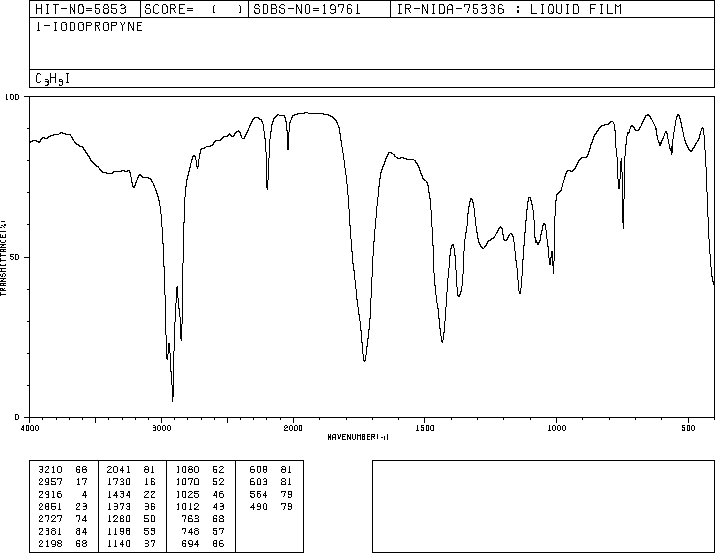Image resolution: width=715 pixels, height=553 pixels.
Task: Click the 1500 wavenumber axis label
Action: point(425,428)
